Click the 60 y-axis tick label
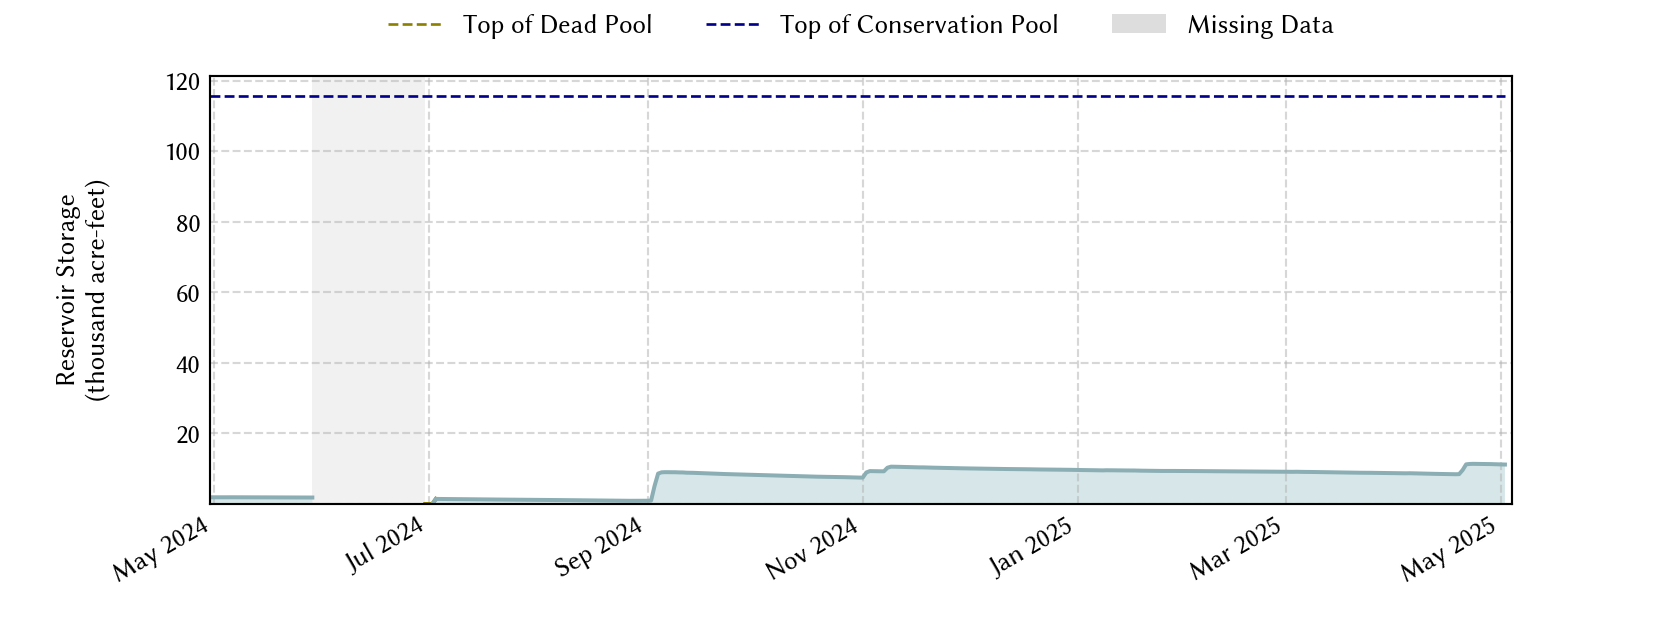The width and height of the screenshot is (1680, 630). point(188,293)
